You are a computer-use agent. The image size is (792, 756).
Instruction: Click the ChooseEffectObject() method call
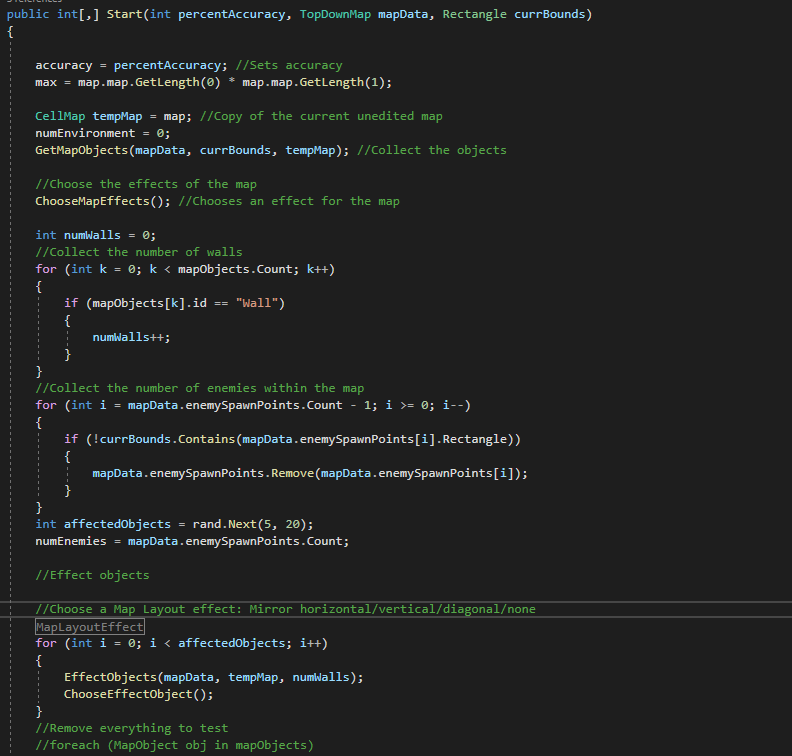tap(138, 694)
